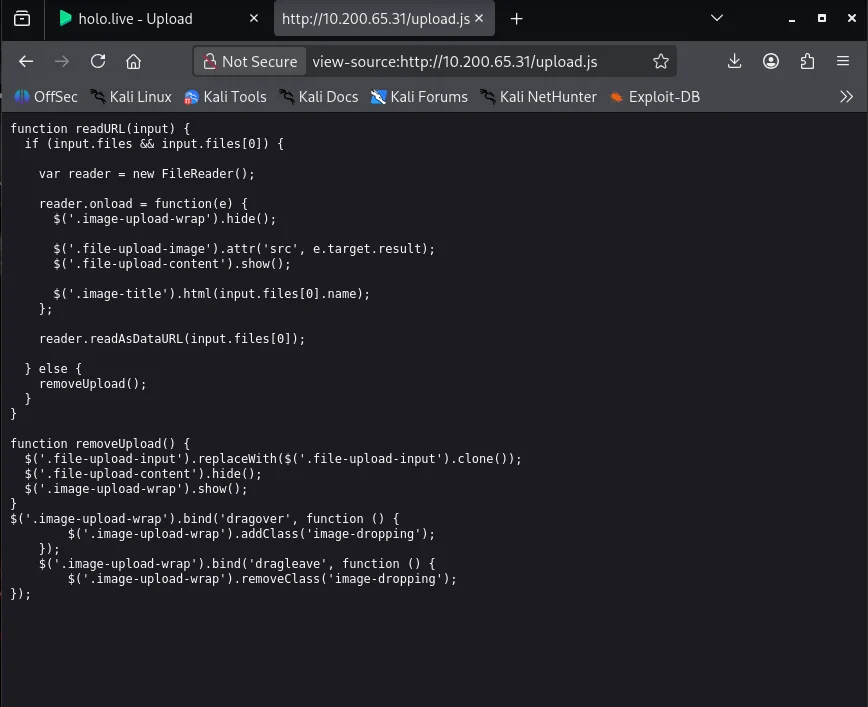The width and height of the screenshot is (868, 707).
Task: Open the Exploit-DB bookmark
Action: point(655,97)
